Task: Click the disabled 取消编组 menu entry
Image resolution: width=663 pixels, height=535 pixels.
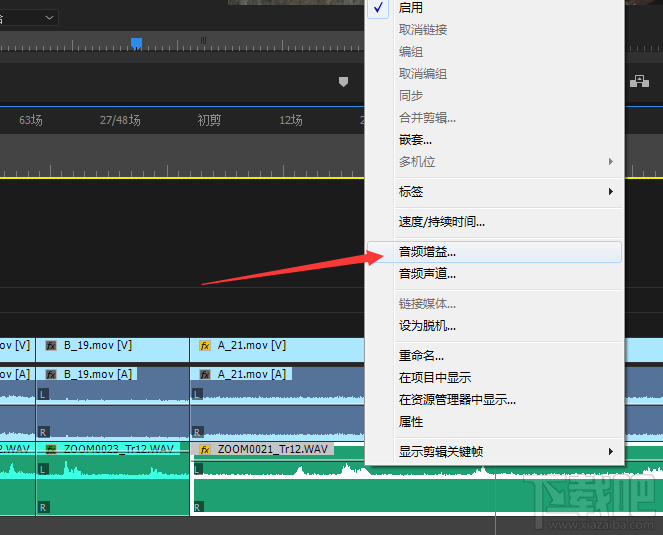Action: pyautogui.click(x=495, y=74)
